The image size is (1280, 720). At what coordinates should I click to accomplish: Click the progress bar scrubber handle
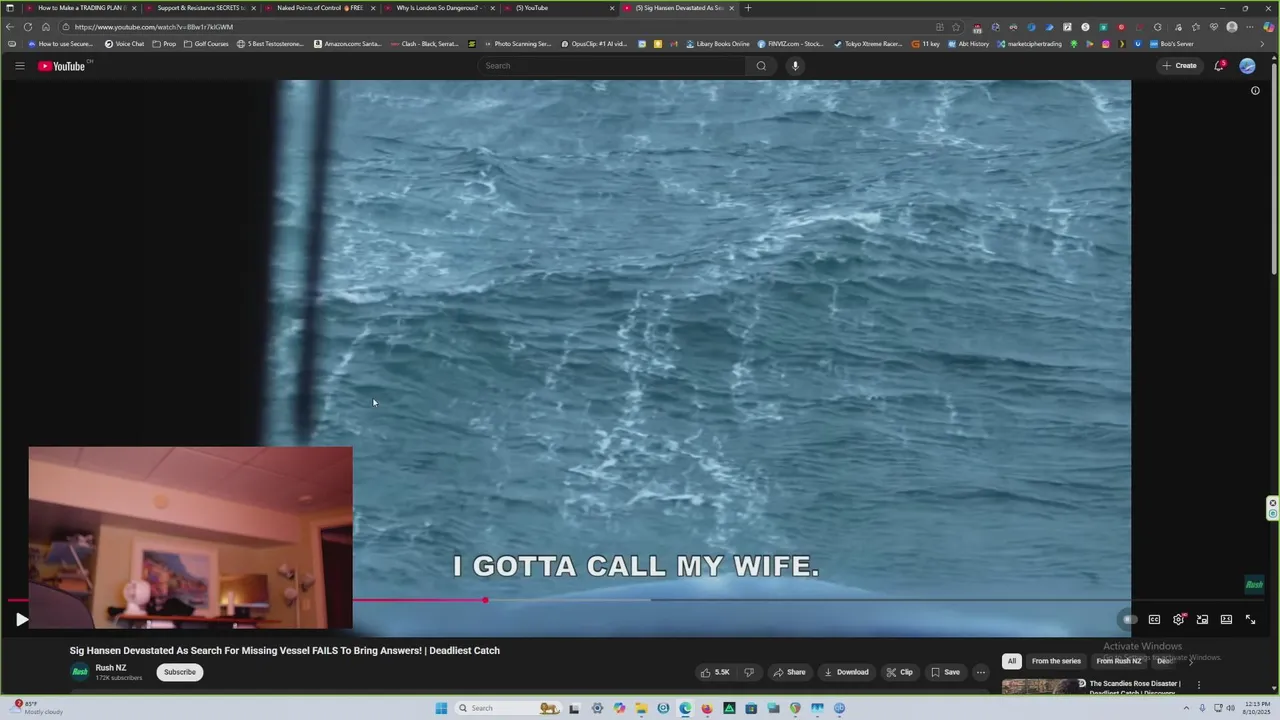pos(485,600)
